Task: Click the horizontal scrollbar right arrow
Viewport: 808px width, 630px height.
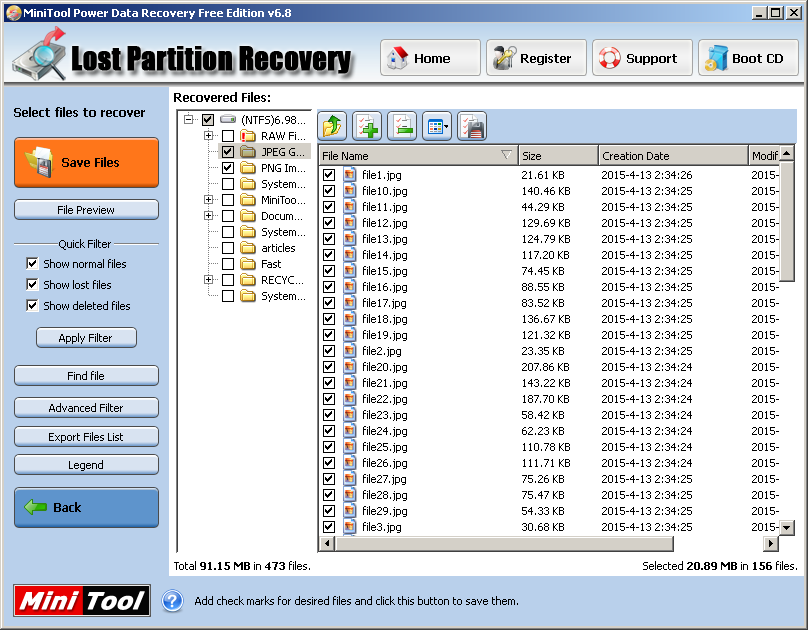Action: click(770, 543)
